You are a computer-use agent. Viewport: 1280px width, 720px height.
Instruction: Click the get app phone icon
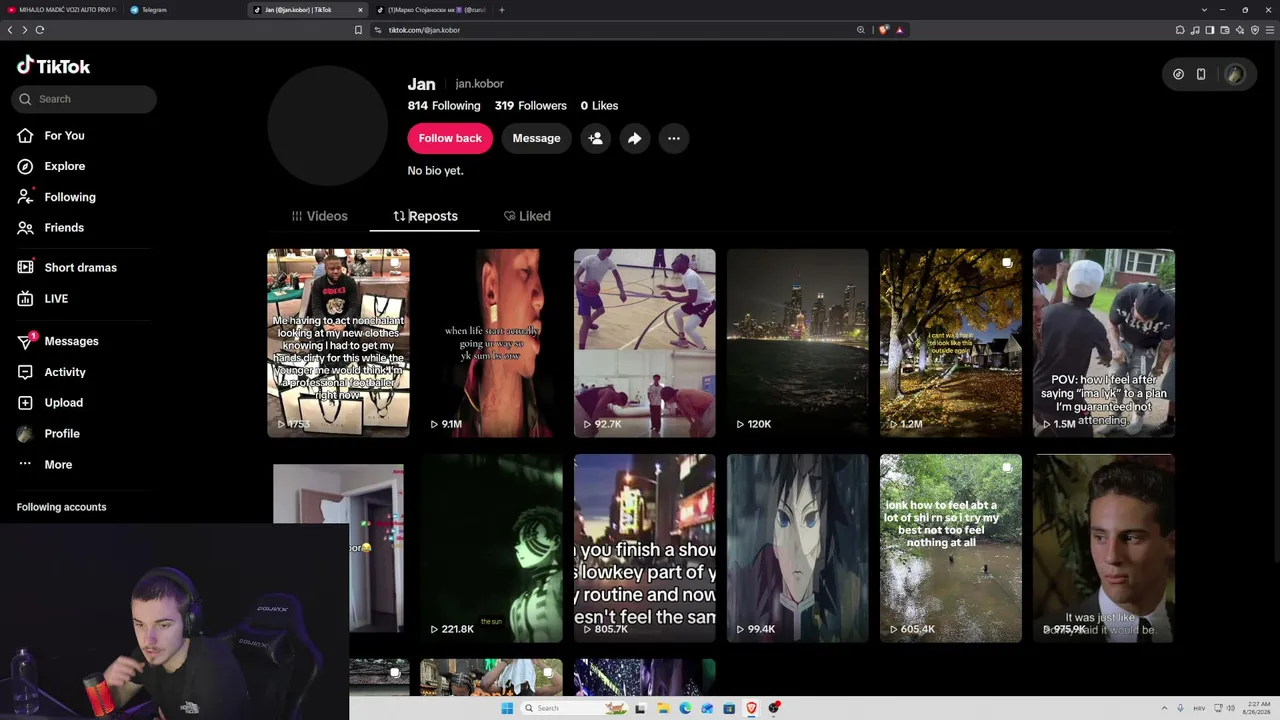[x=1201, y=74]
